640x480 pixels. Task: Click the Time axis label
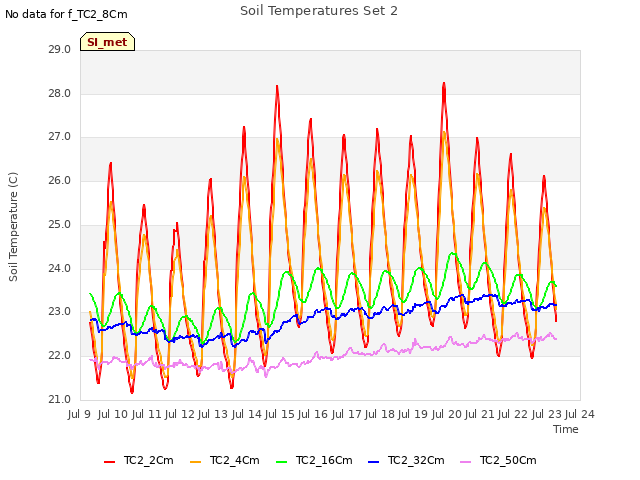tap(566, 429)
